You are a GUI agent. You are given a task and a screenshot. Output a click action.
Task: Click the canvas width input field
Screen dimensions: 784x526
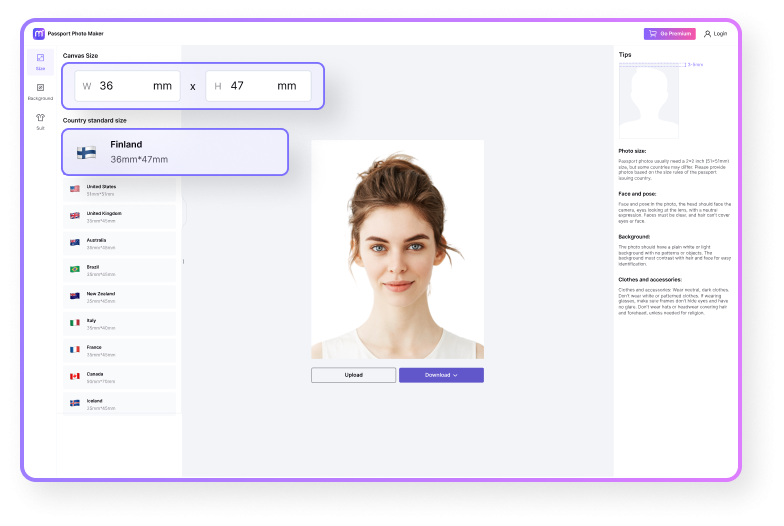click(125, 86)
